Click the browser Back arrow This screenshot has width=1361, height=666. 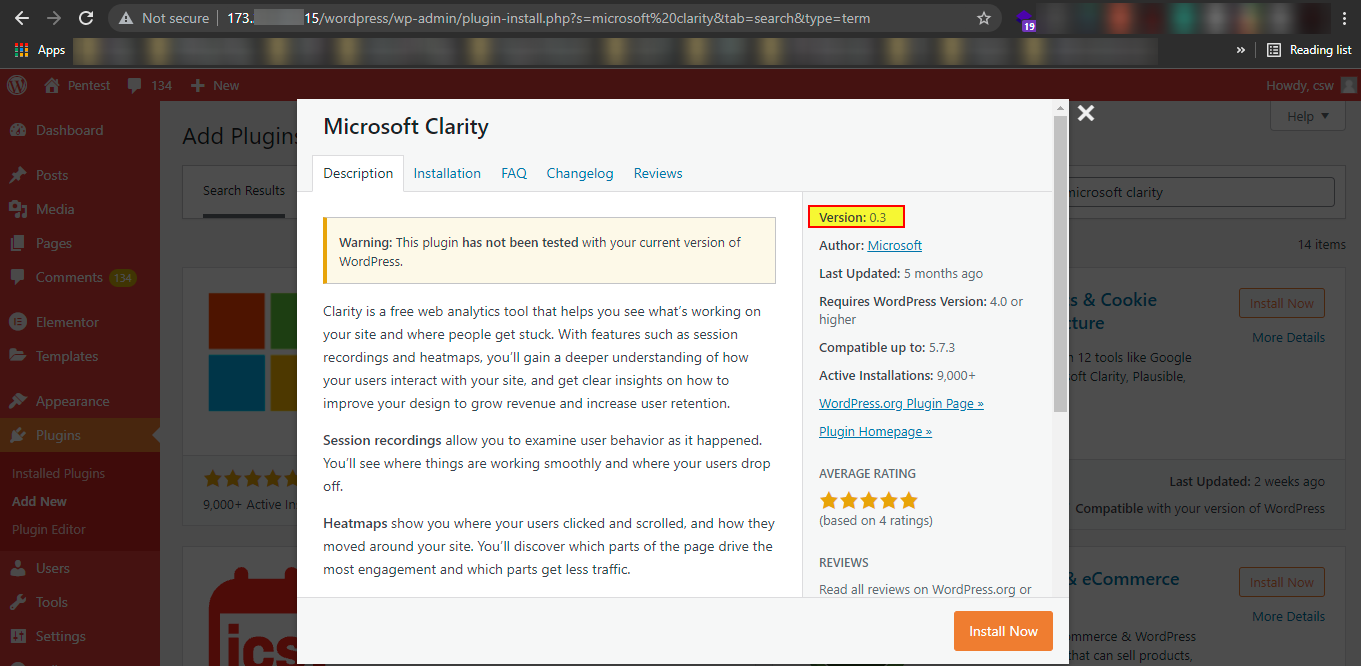click(22, 18)
